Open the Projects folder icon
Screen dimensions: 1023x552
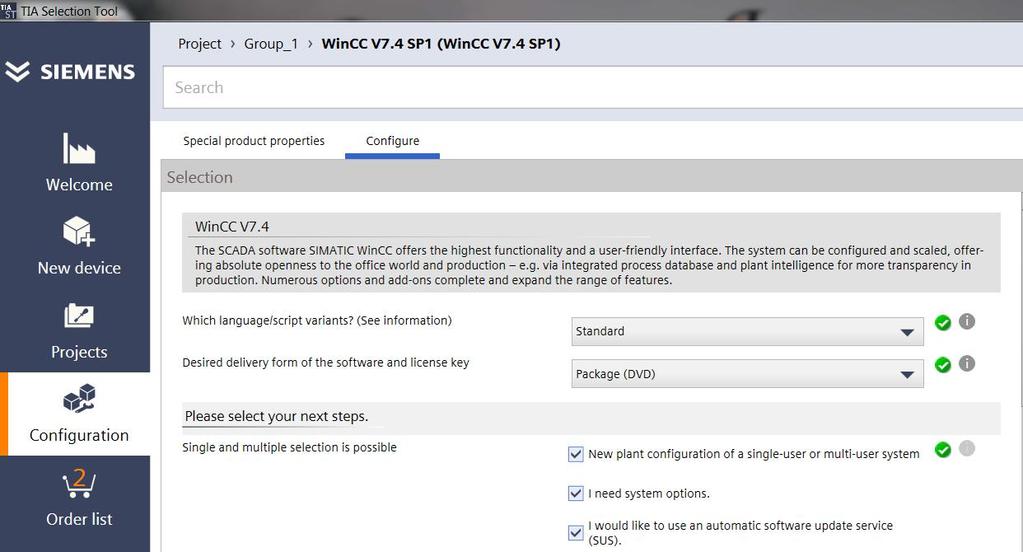[79, 316]
